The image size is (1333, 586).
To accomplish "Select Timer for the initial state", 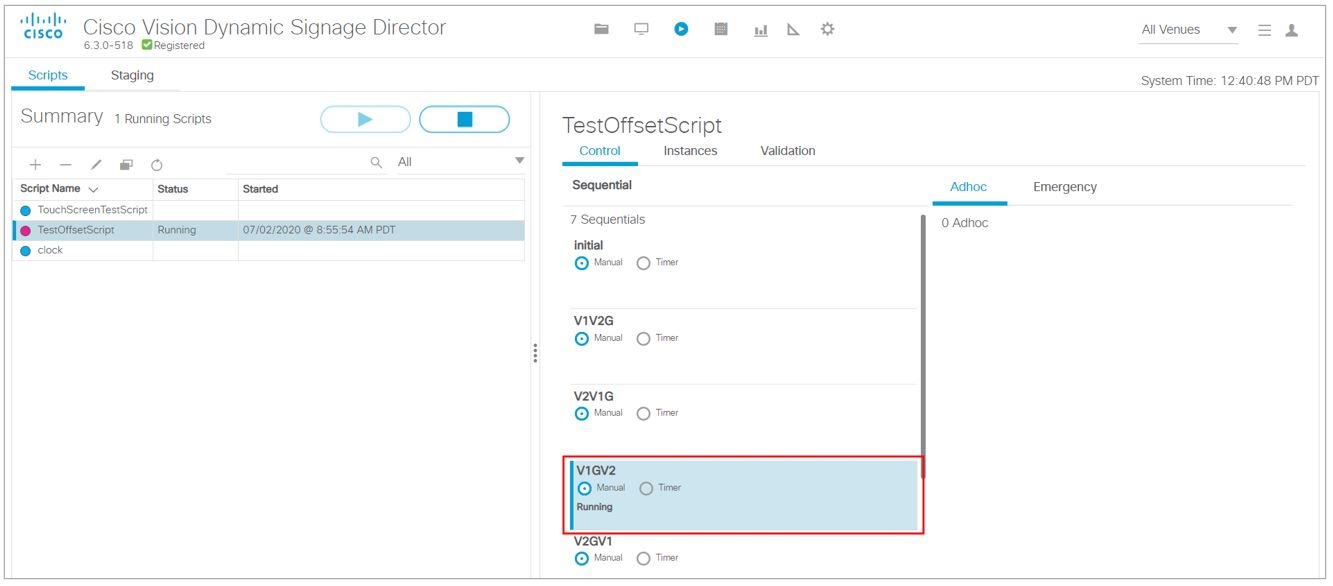I will coord(643,263).
